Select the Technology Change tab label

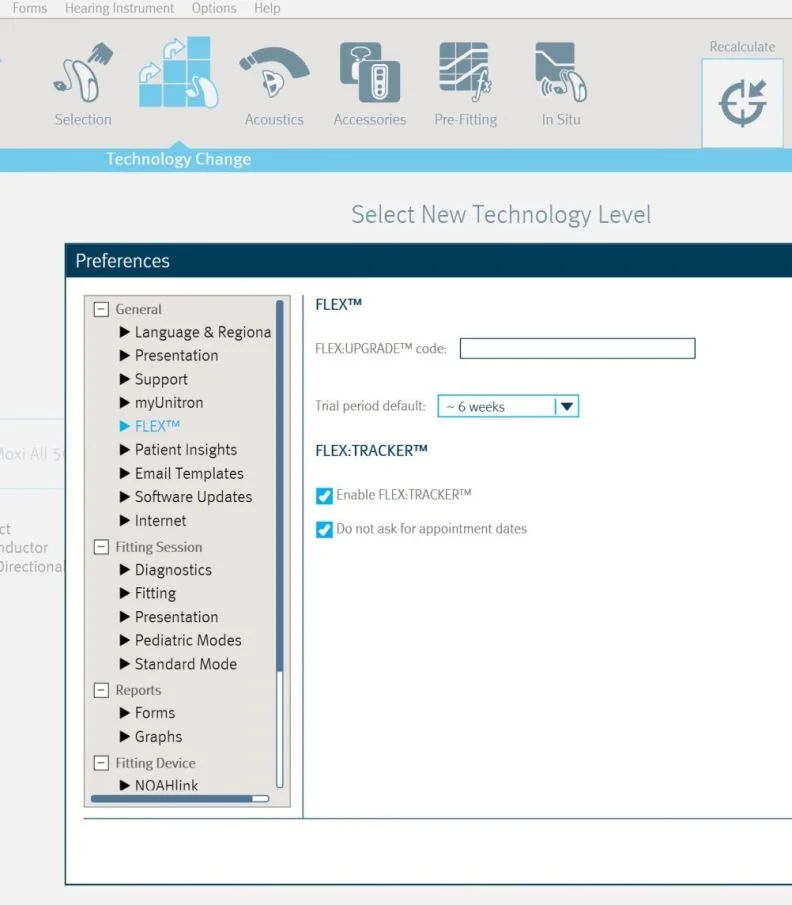click(178, 159)
